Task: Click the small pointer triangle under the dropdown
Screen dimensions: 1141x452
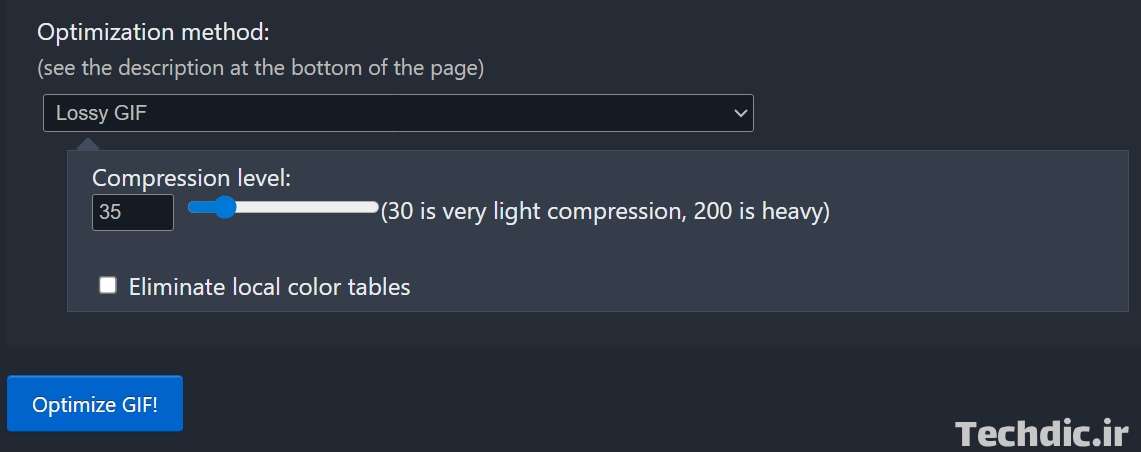Action: 88,143
